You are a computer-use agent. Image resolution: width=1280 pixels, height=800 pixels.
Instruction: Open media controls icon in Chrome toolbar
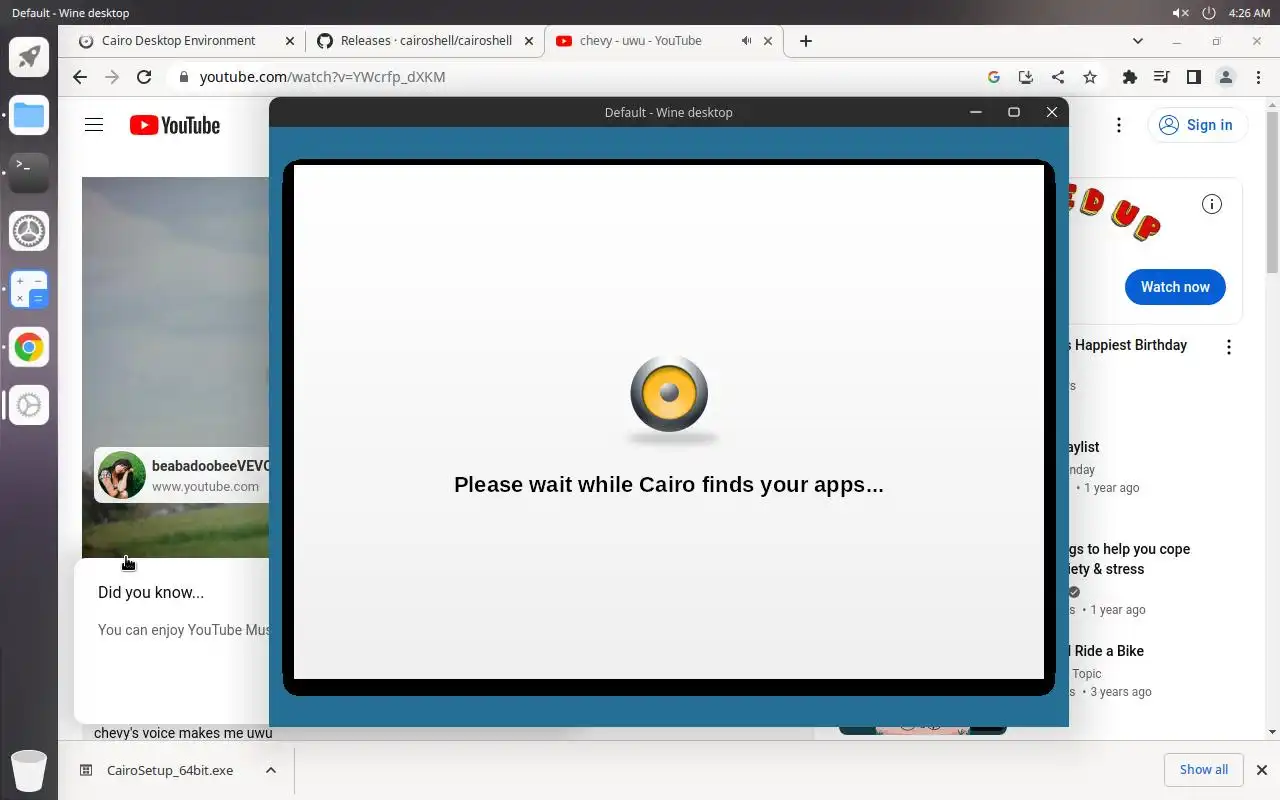point(1161,77)
